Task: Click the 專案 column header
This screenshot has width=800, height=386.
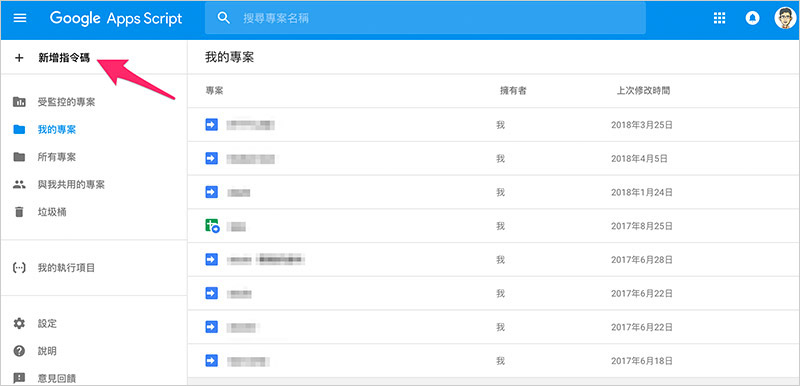Action: [214, 91]
